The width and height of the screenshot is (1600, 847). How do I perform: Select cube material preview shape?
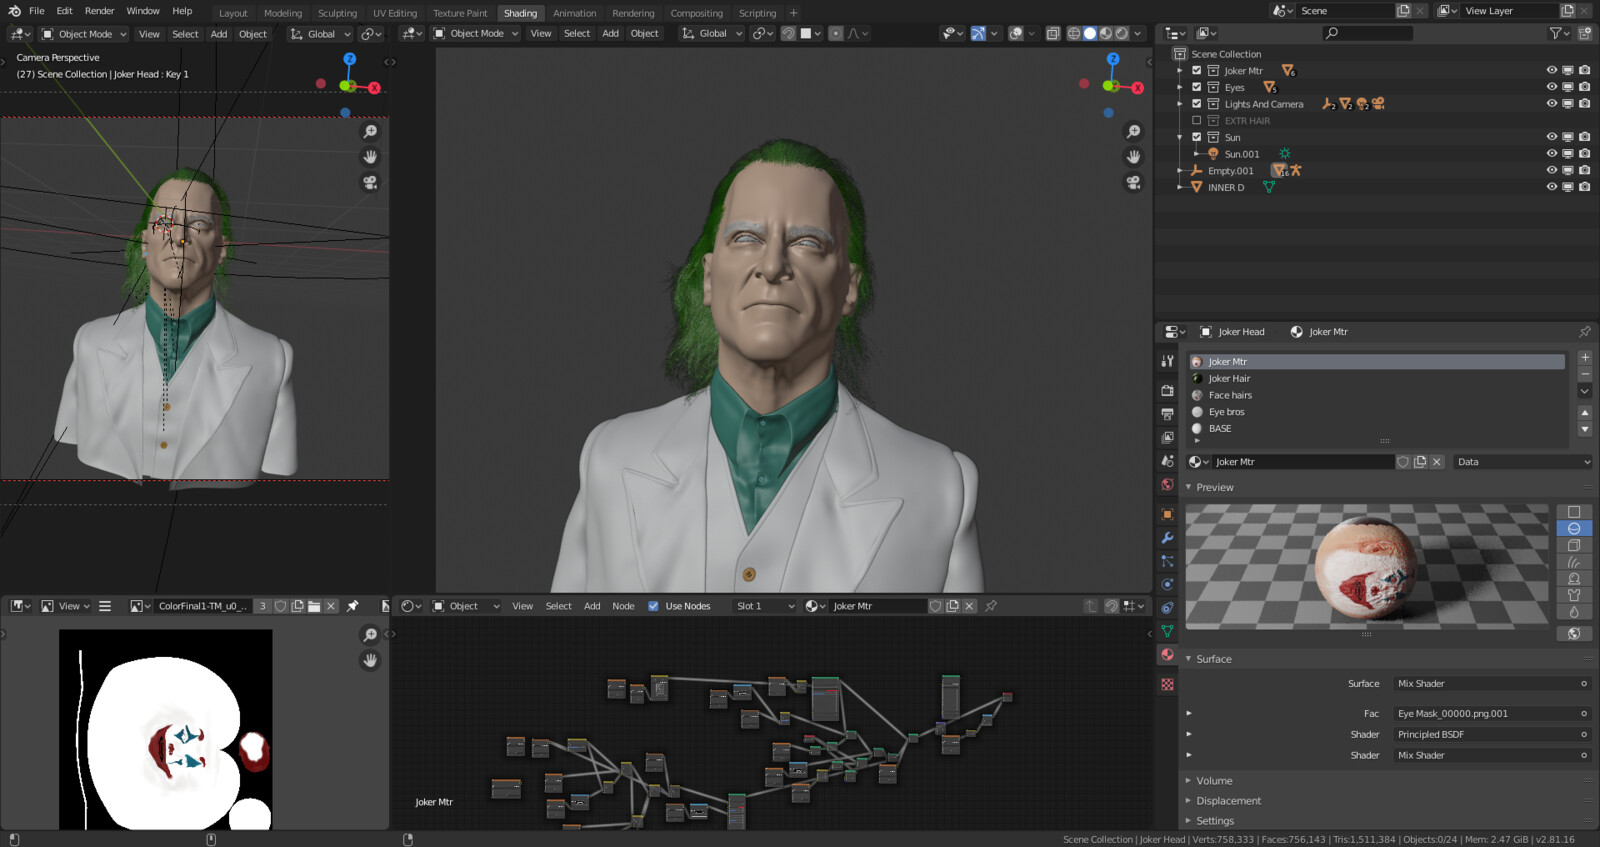point(1574,545)
